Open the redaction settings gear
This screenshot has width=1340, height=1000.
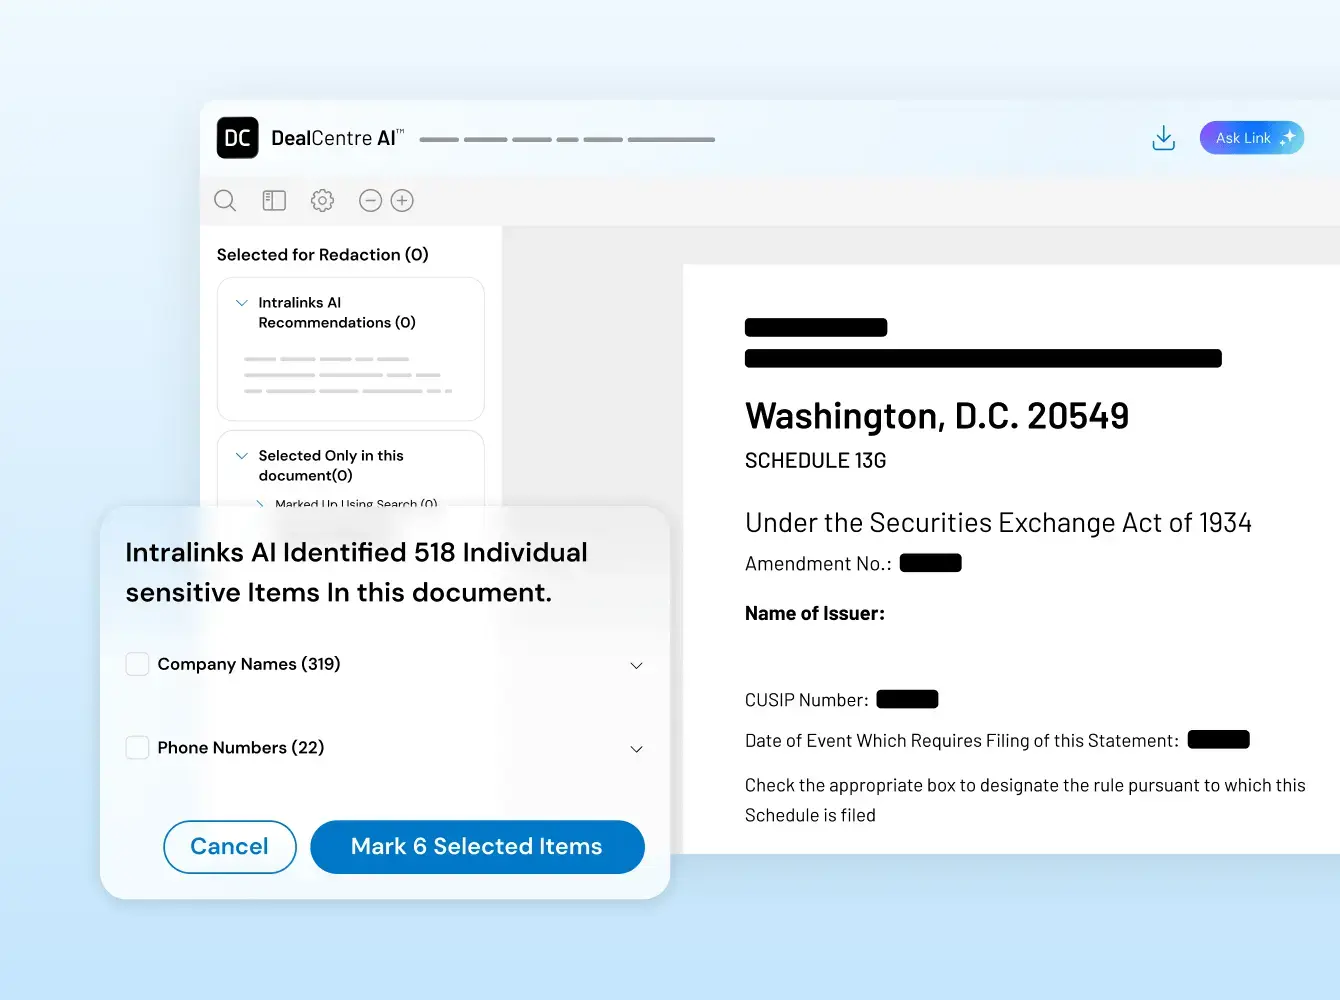pos(322,200)
